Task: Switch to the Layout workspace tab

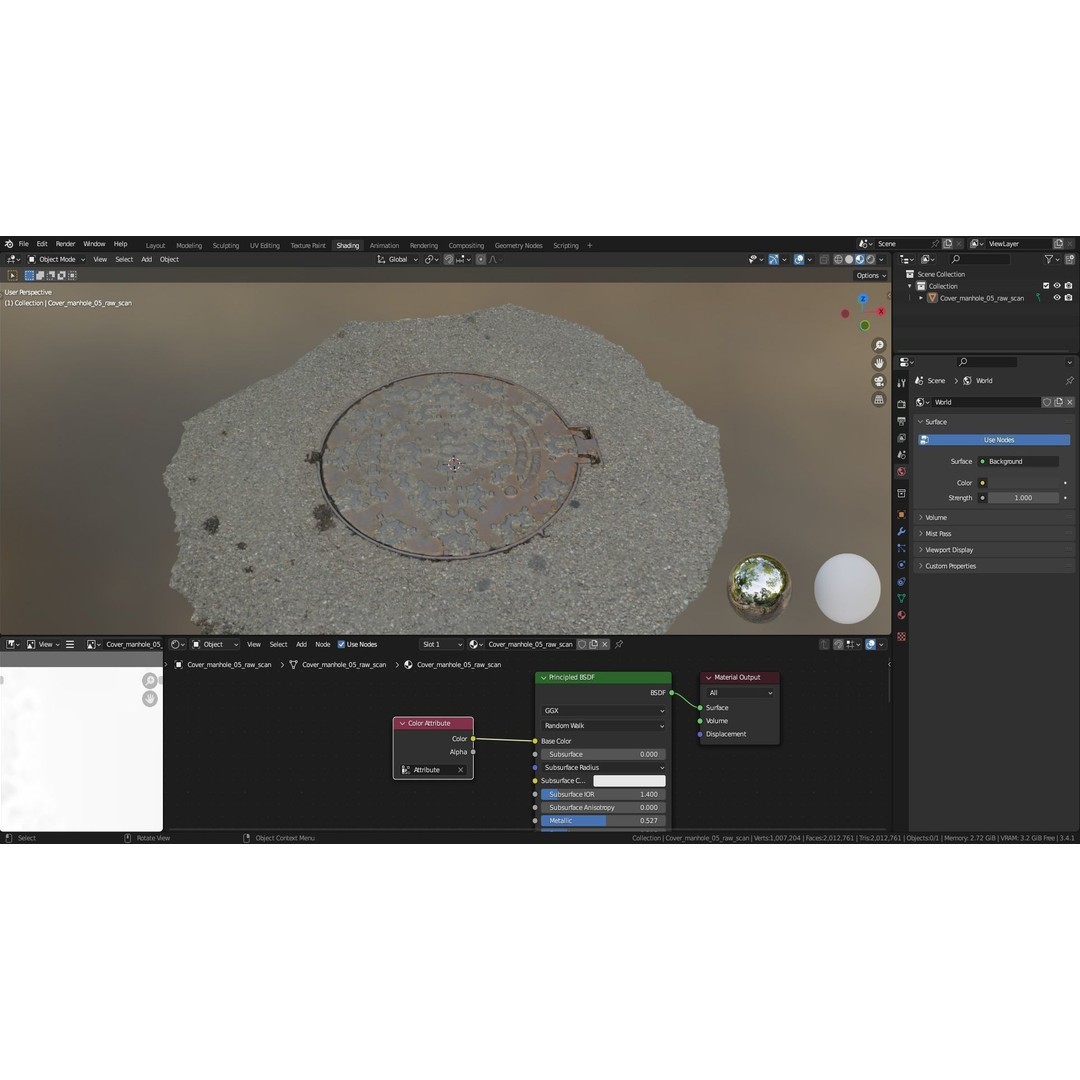Action: (x=156, y=246)
